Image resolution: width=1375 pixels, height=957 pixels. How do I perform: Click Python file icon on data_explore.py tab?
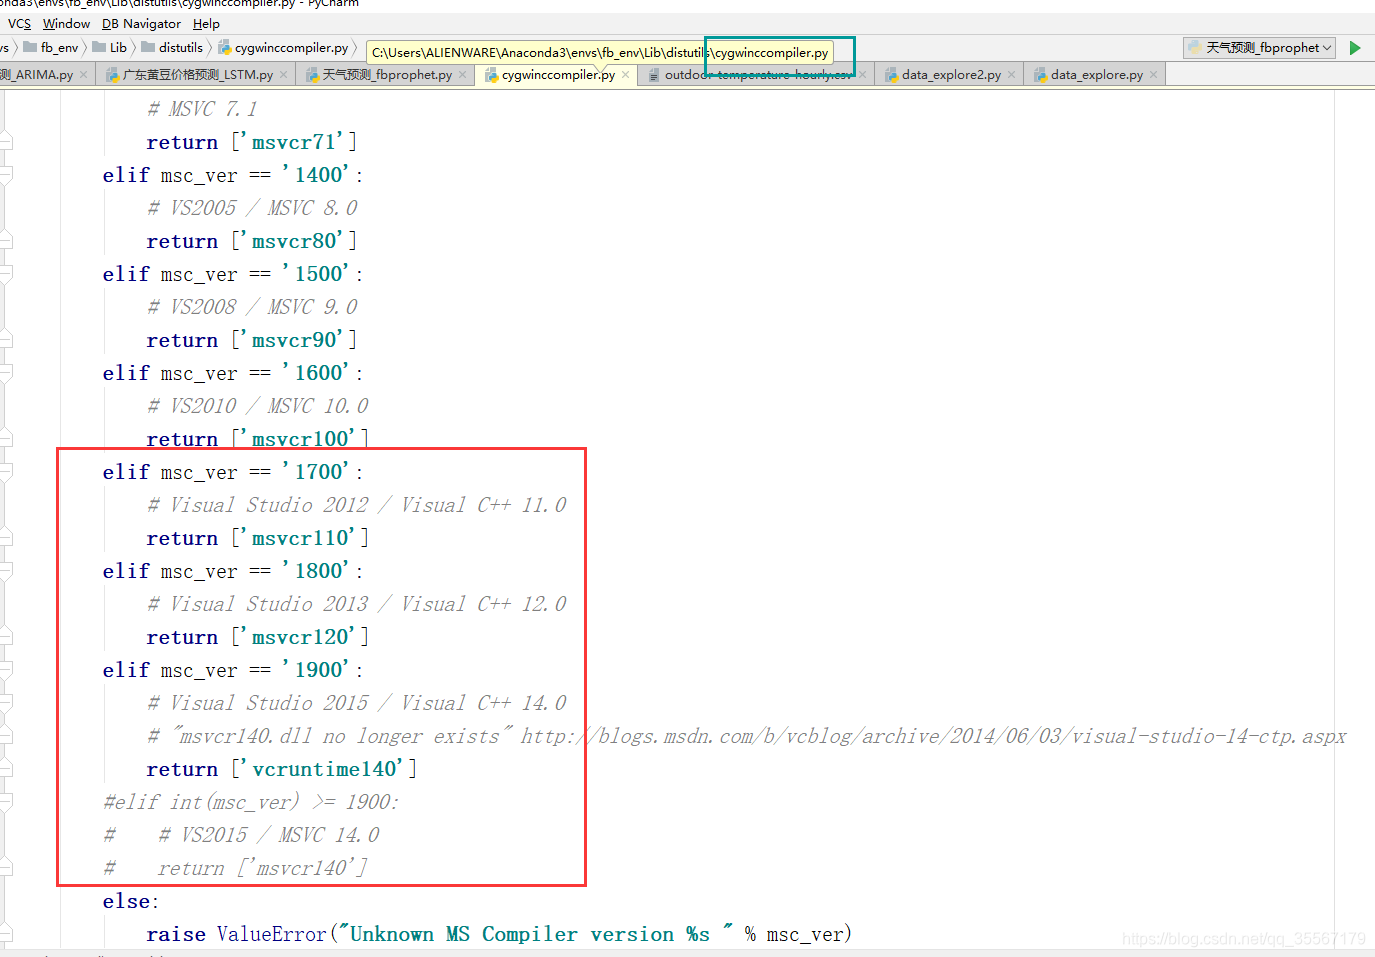(x=1040, y=75)
